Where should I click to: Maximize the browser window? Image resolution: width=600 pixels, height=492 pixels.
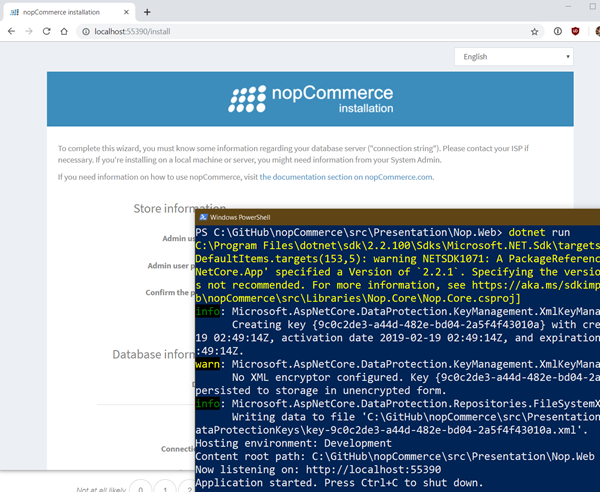click(x=593, y=6)
